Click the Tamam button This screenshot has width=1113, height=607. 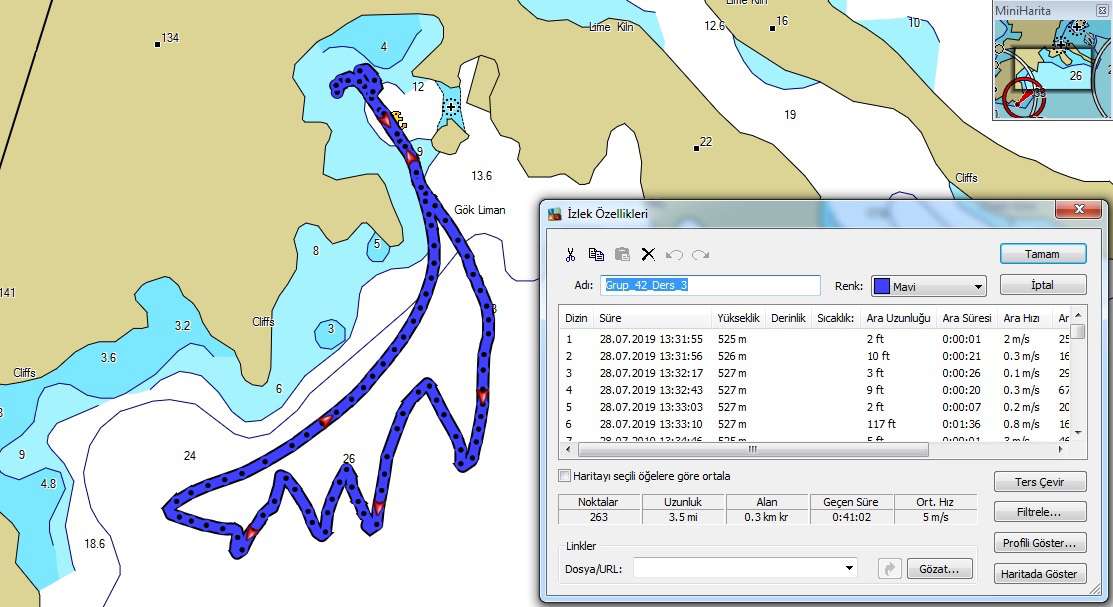point(1043,253)
